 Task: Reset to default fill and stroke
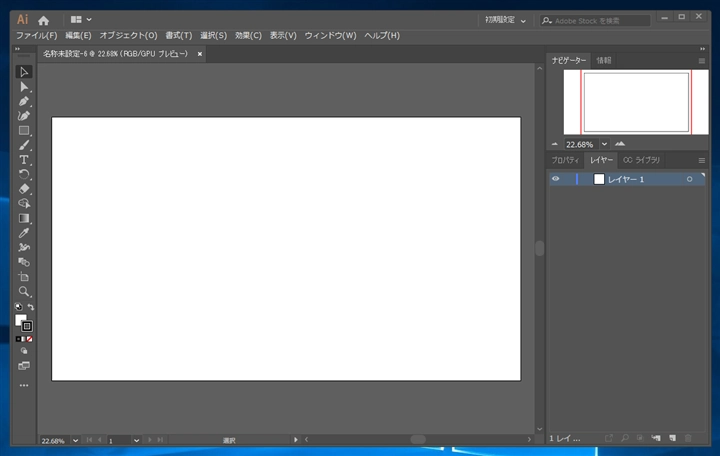18,307
